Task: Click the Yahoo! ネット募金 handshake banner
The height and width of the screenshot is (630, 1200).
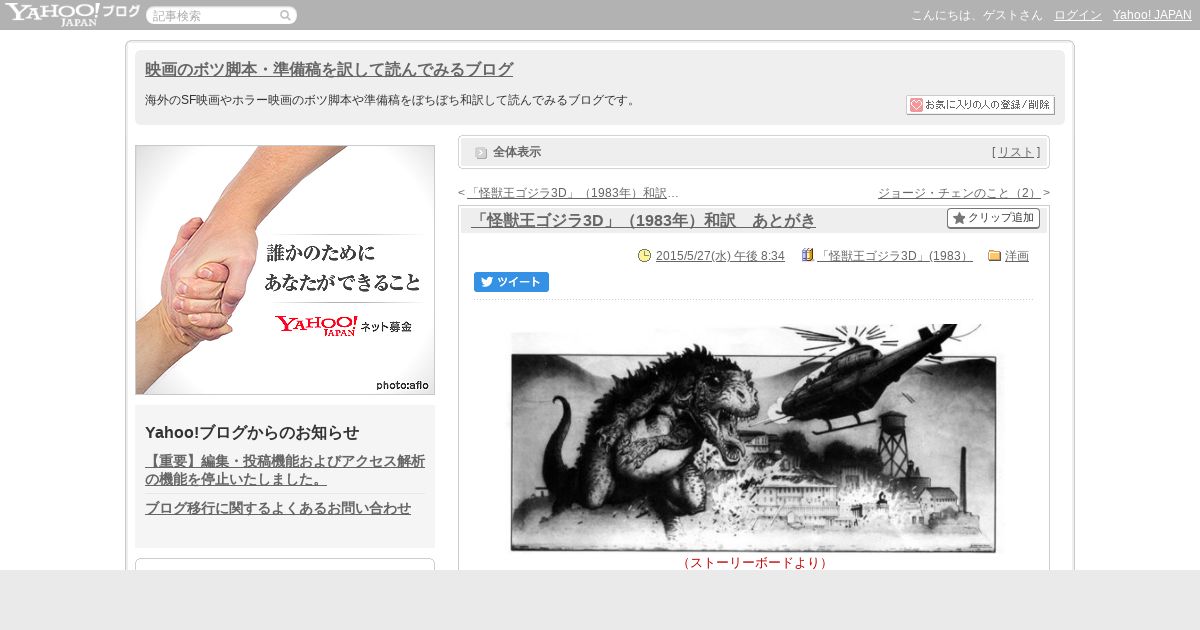Action: pyautogui.click(x=285, y=270)
